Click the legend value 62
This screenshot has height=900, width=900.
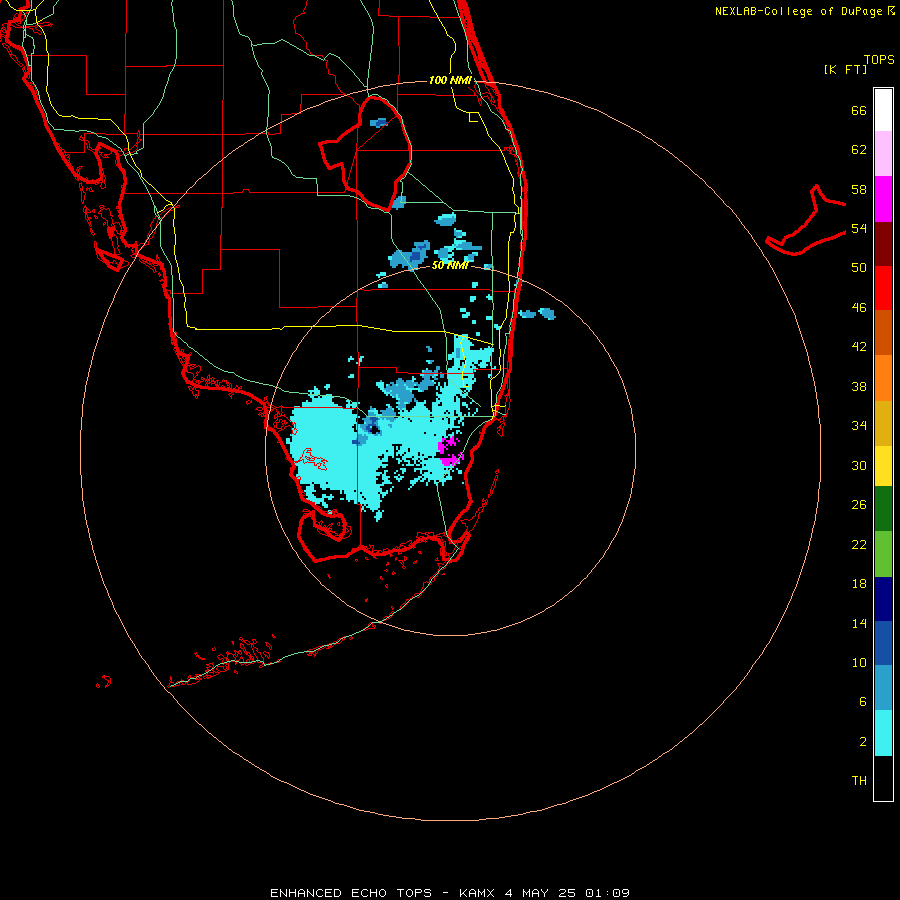point(859,150)
